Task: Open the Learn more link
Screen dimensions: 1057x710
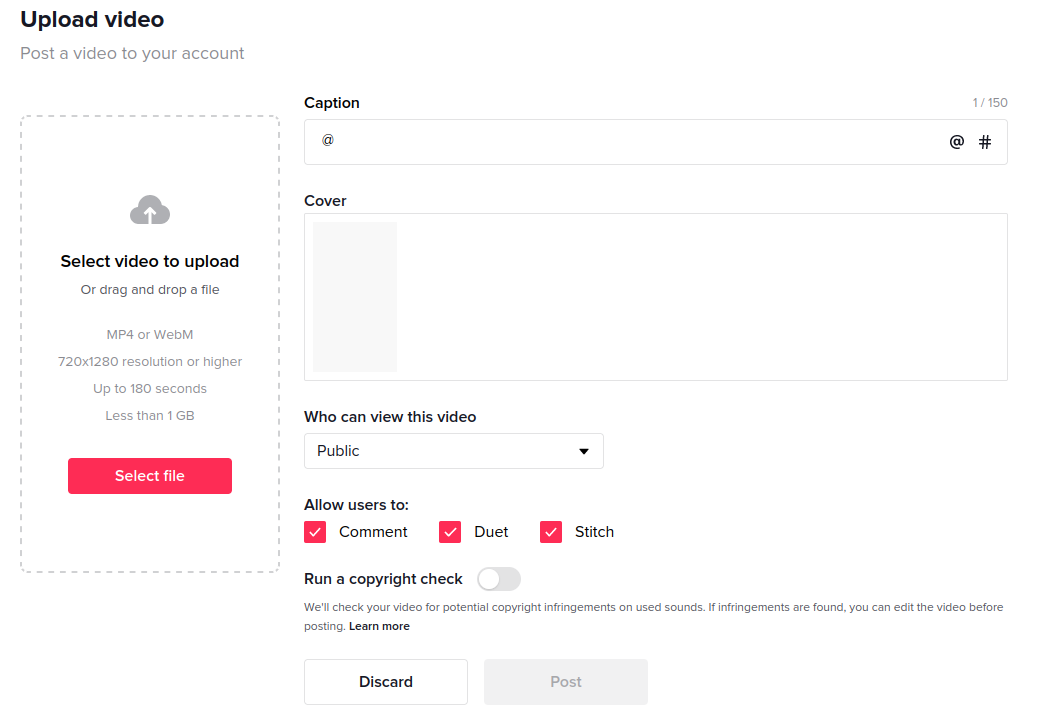Action: coord(379,626)
